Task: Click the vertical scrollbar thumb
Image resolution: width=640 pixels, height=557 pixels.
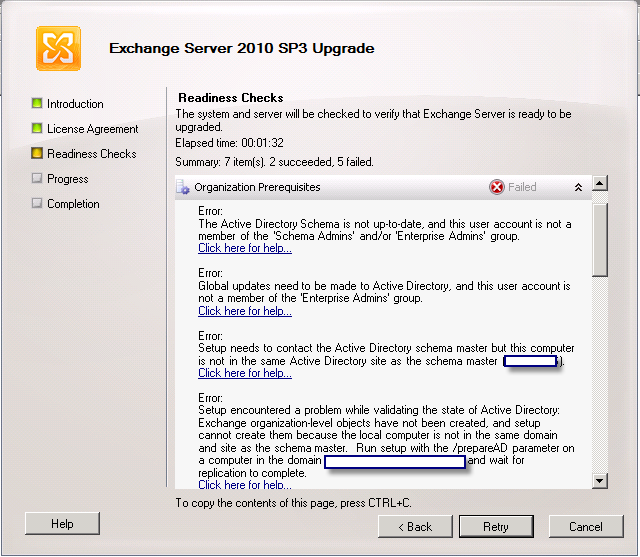Action: [600, 240]
